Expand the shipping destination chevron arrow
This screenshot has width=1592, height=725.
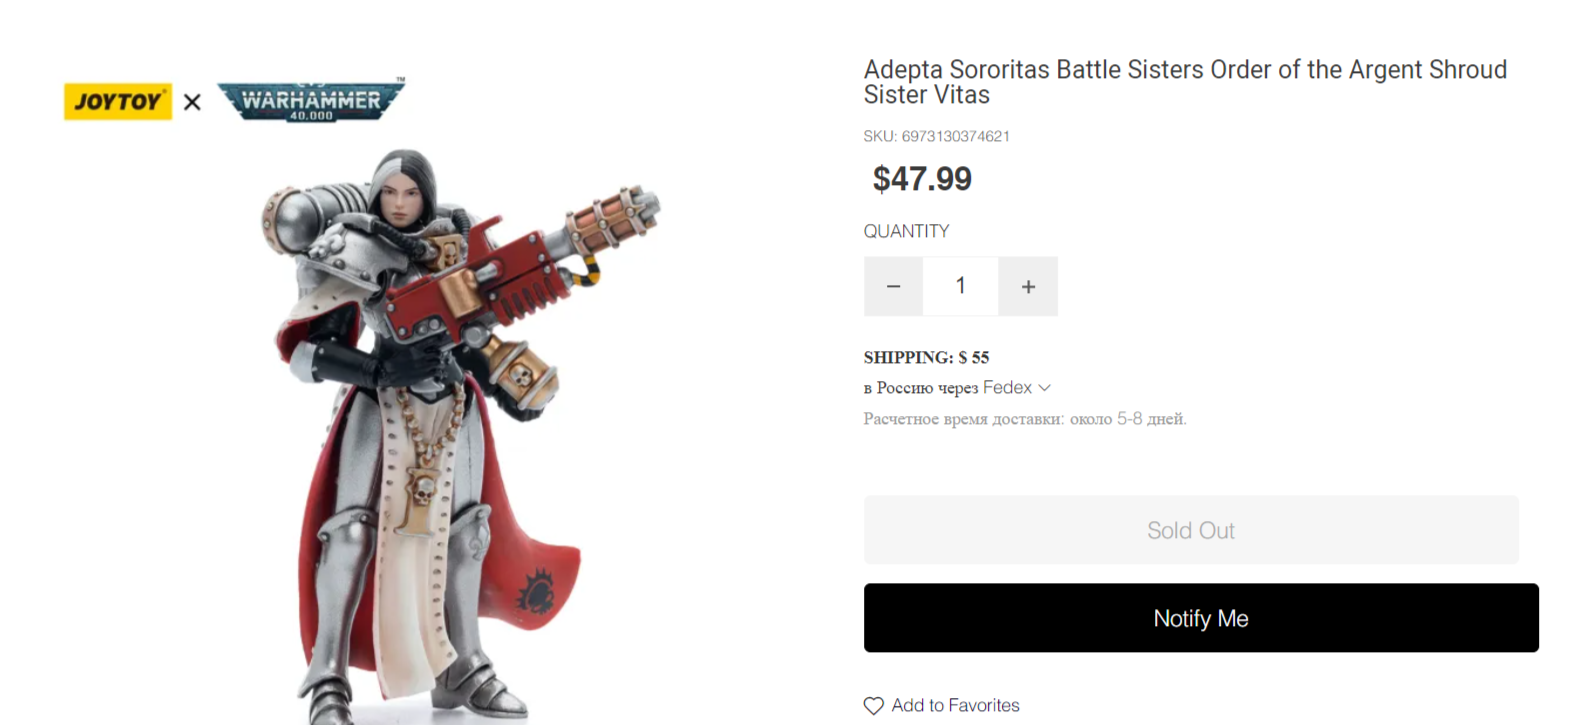(x=1045, y=388)
